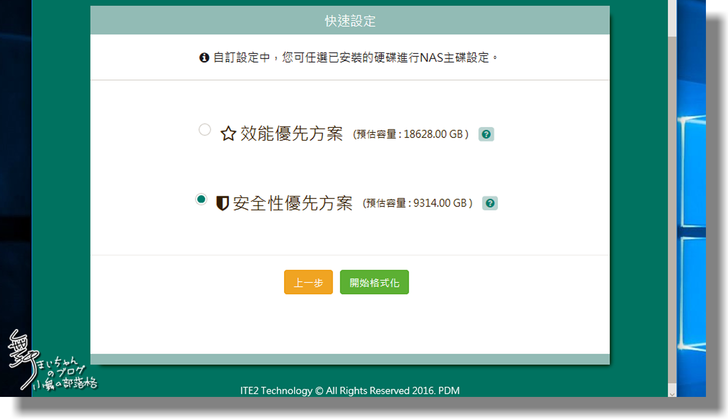Screen dimensions: 728x419
Task: Click the star icon for 效能優先方案
Action: coord(227,134)
